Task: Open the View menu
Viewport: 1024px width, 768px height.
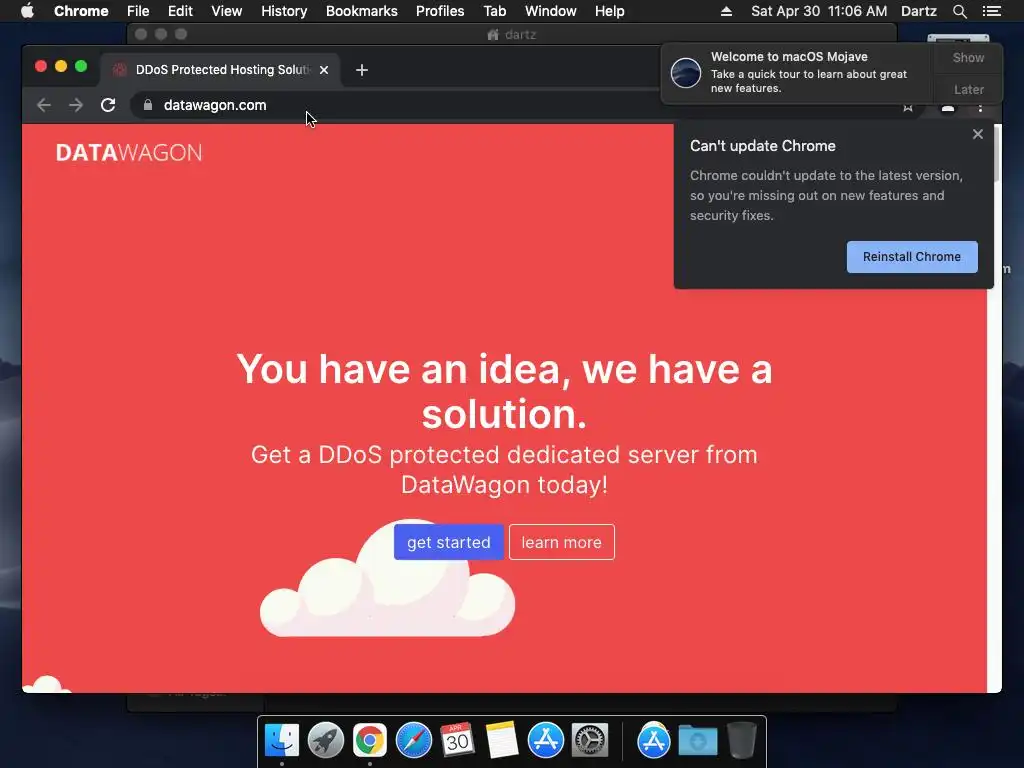Action: point(227,11)
